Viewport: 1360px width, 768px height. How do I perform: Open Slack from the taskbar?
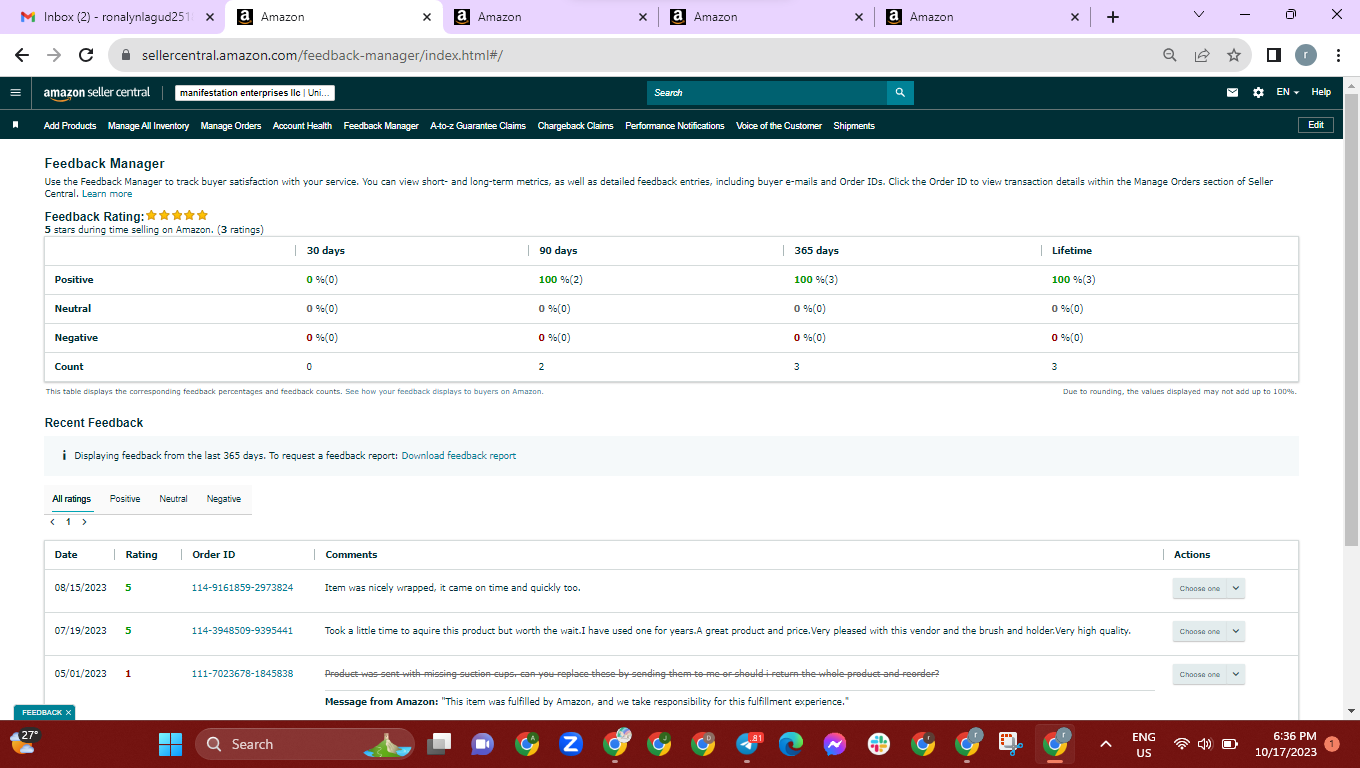click(x=879, y=744)
